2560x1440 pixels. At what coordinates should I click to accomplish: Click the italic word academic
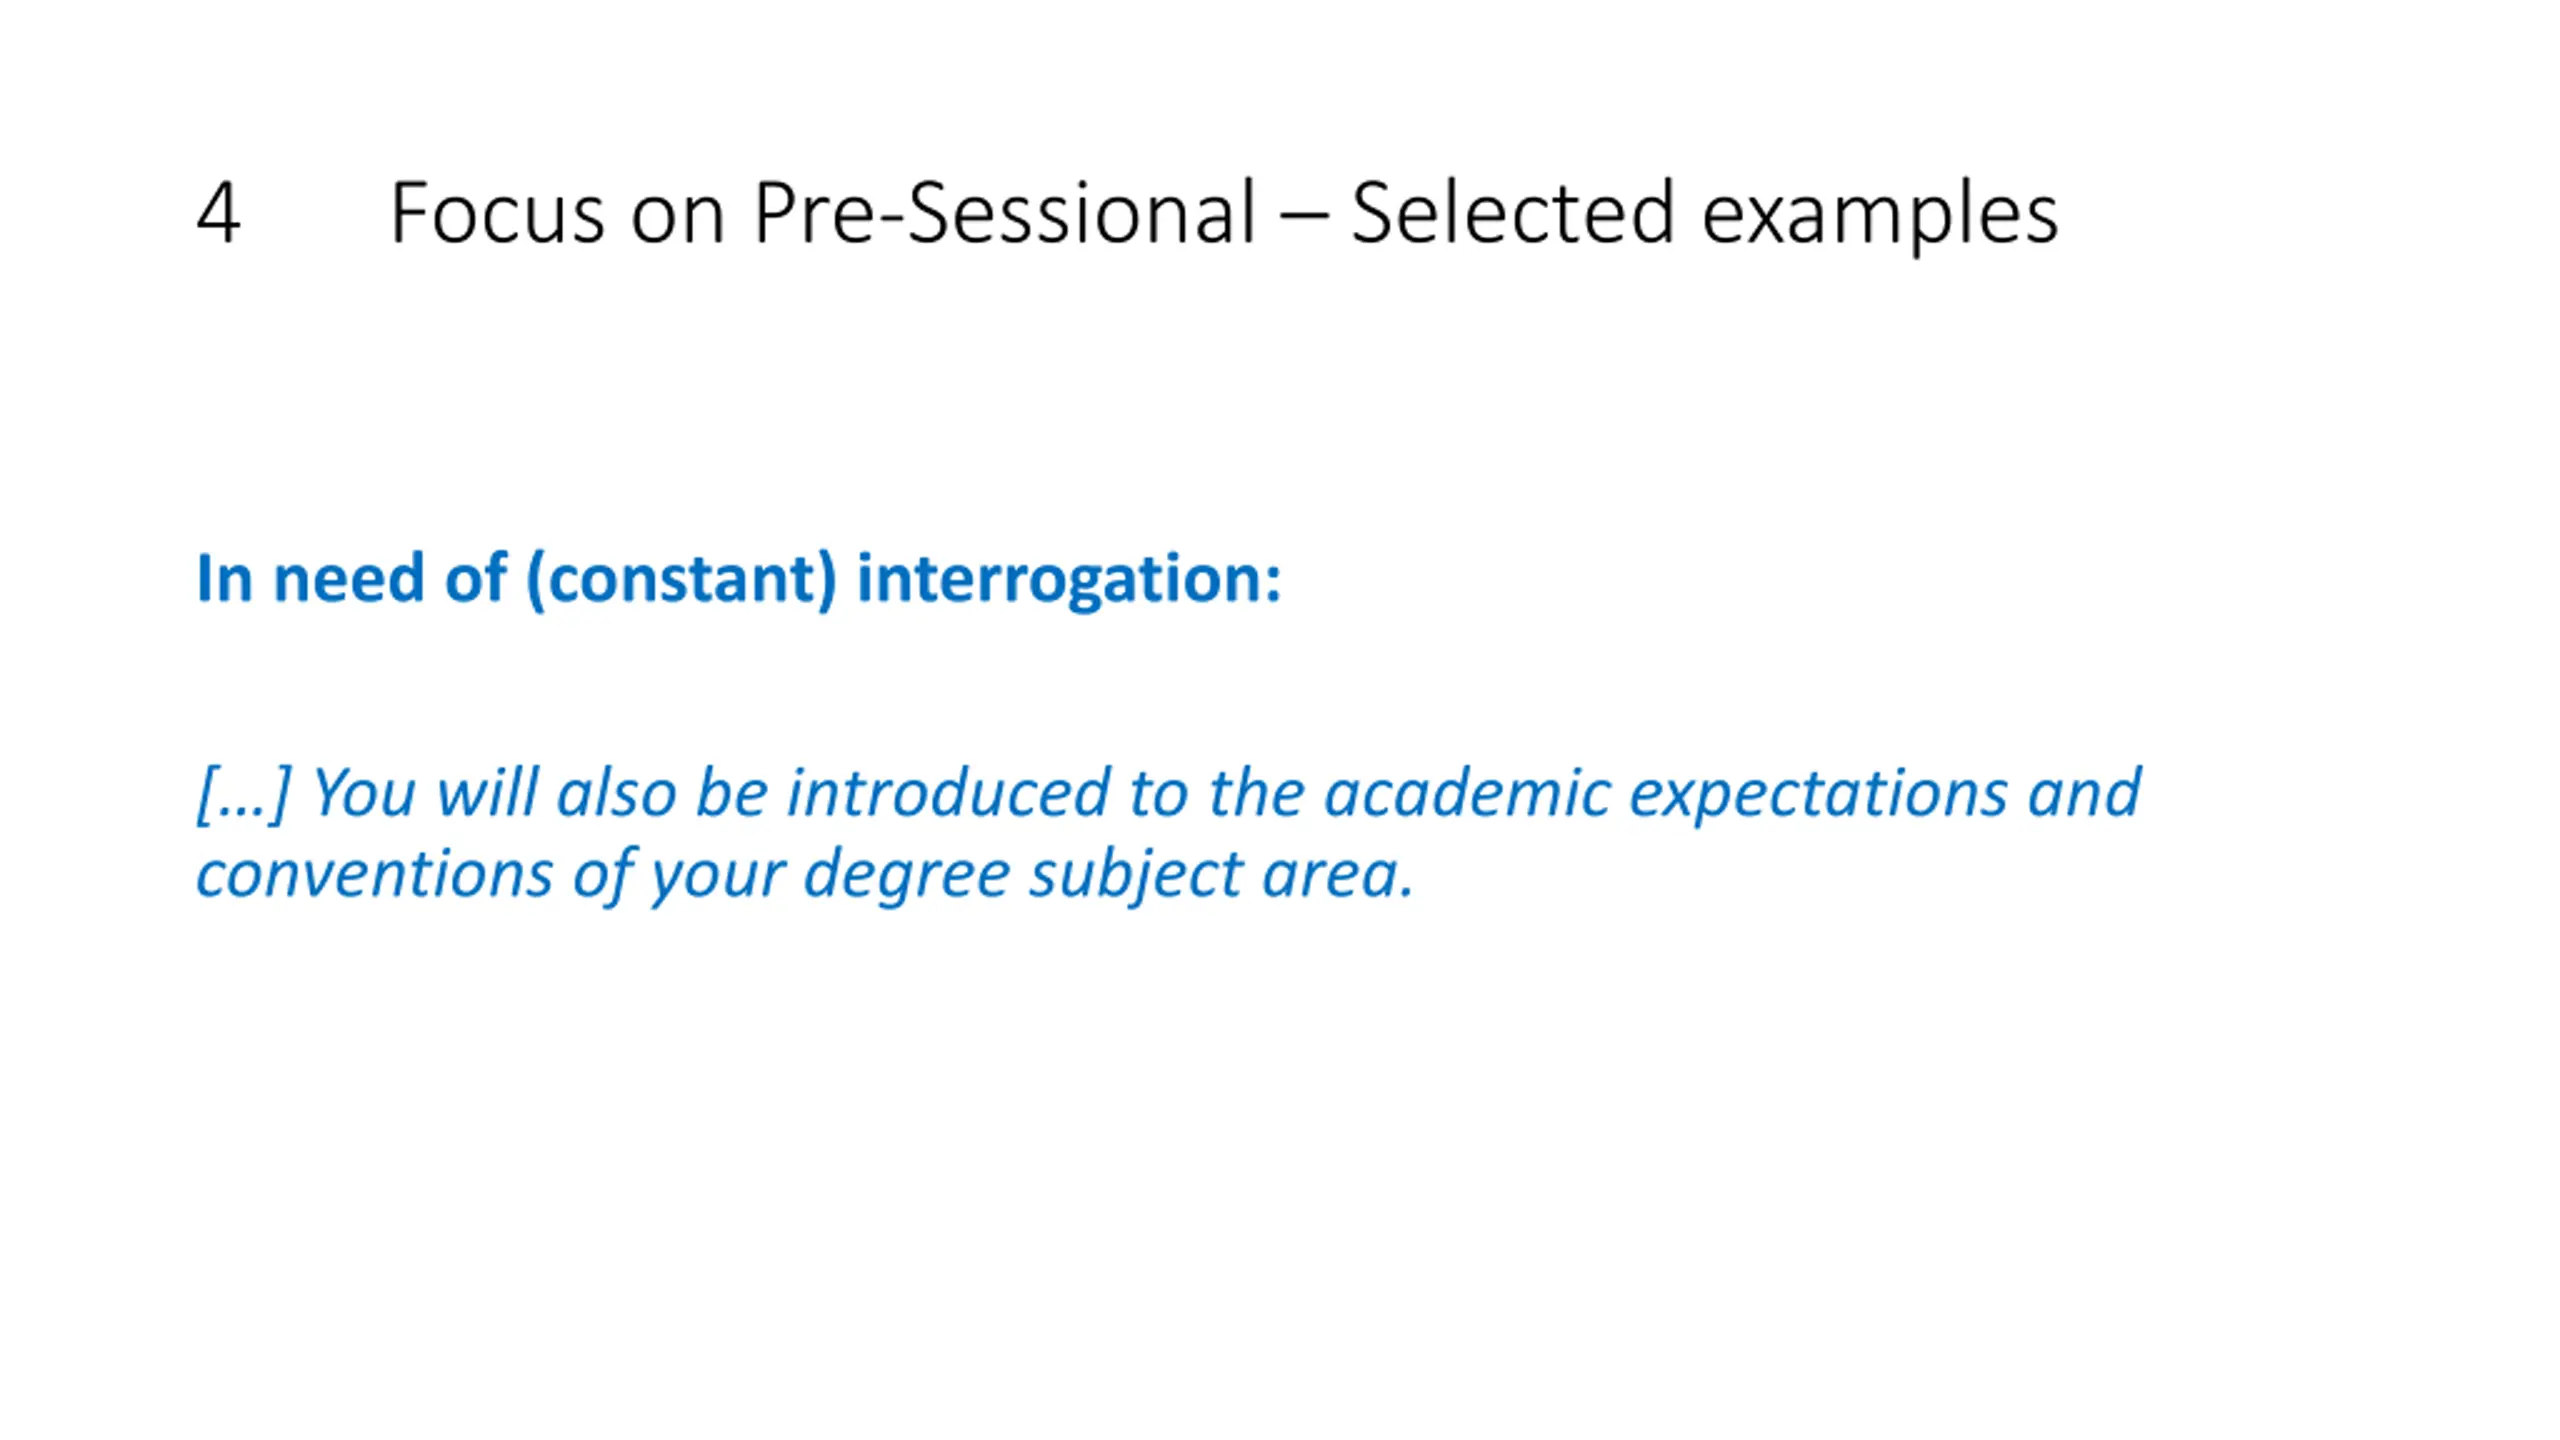(x=1467, y=793)
